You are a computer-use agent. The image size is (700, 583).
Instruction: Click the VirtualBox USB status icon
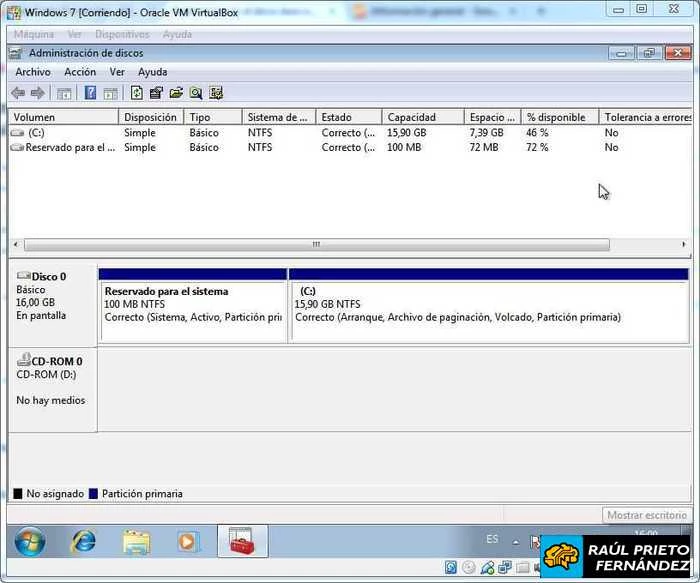(x=487, y=567)
